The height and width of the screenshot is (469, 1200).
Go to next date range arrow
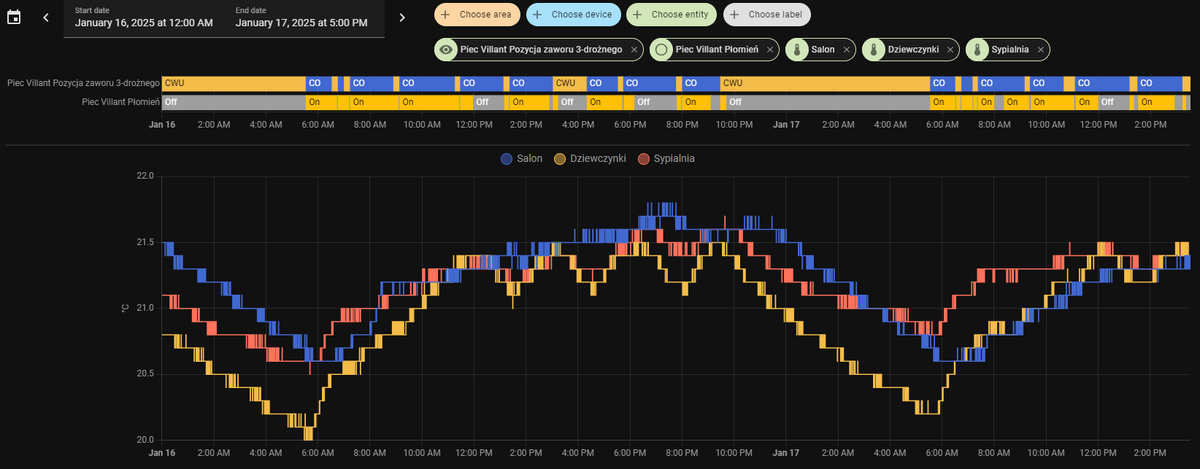point(402,17)
